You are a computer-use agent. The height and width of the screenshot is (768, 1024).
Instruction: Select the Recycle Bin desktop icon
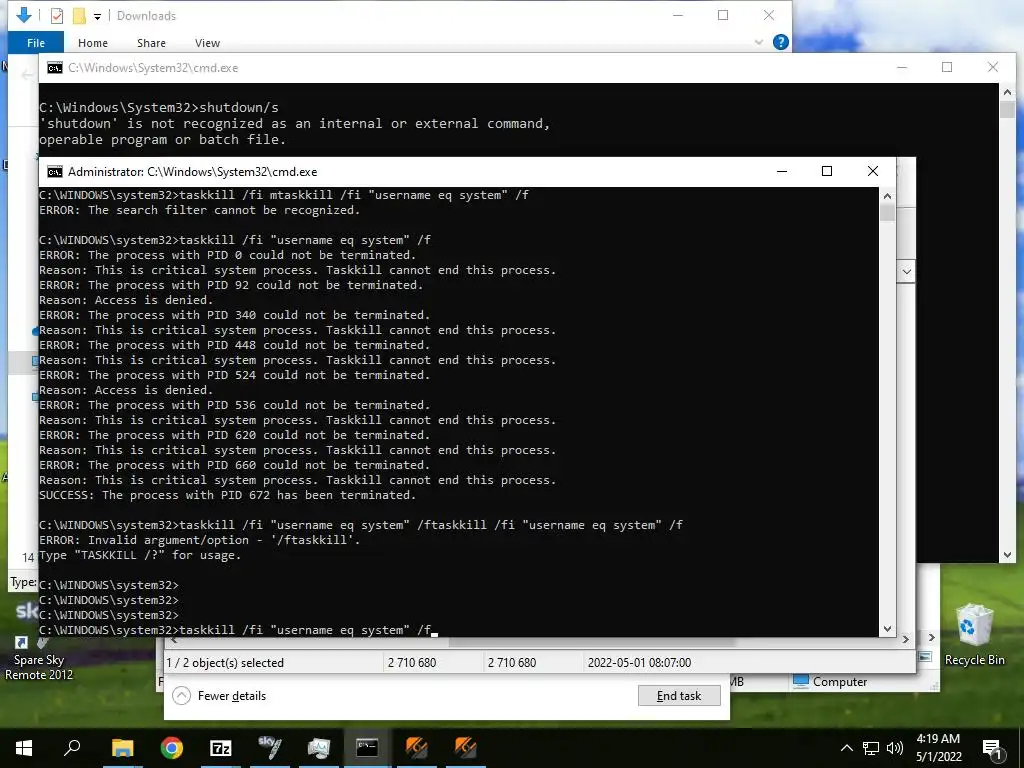coord(974,635)
